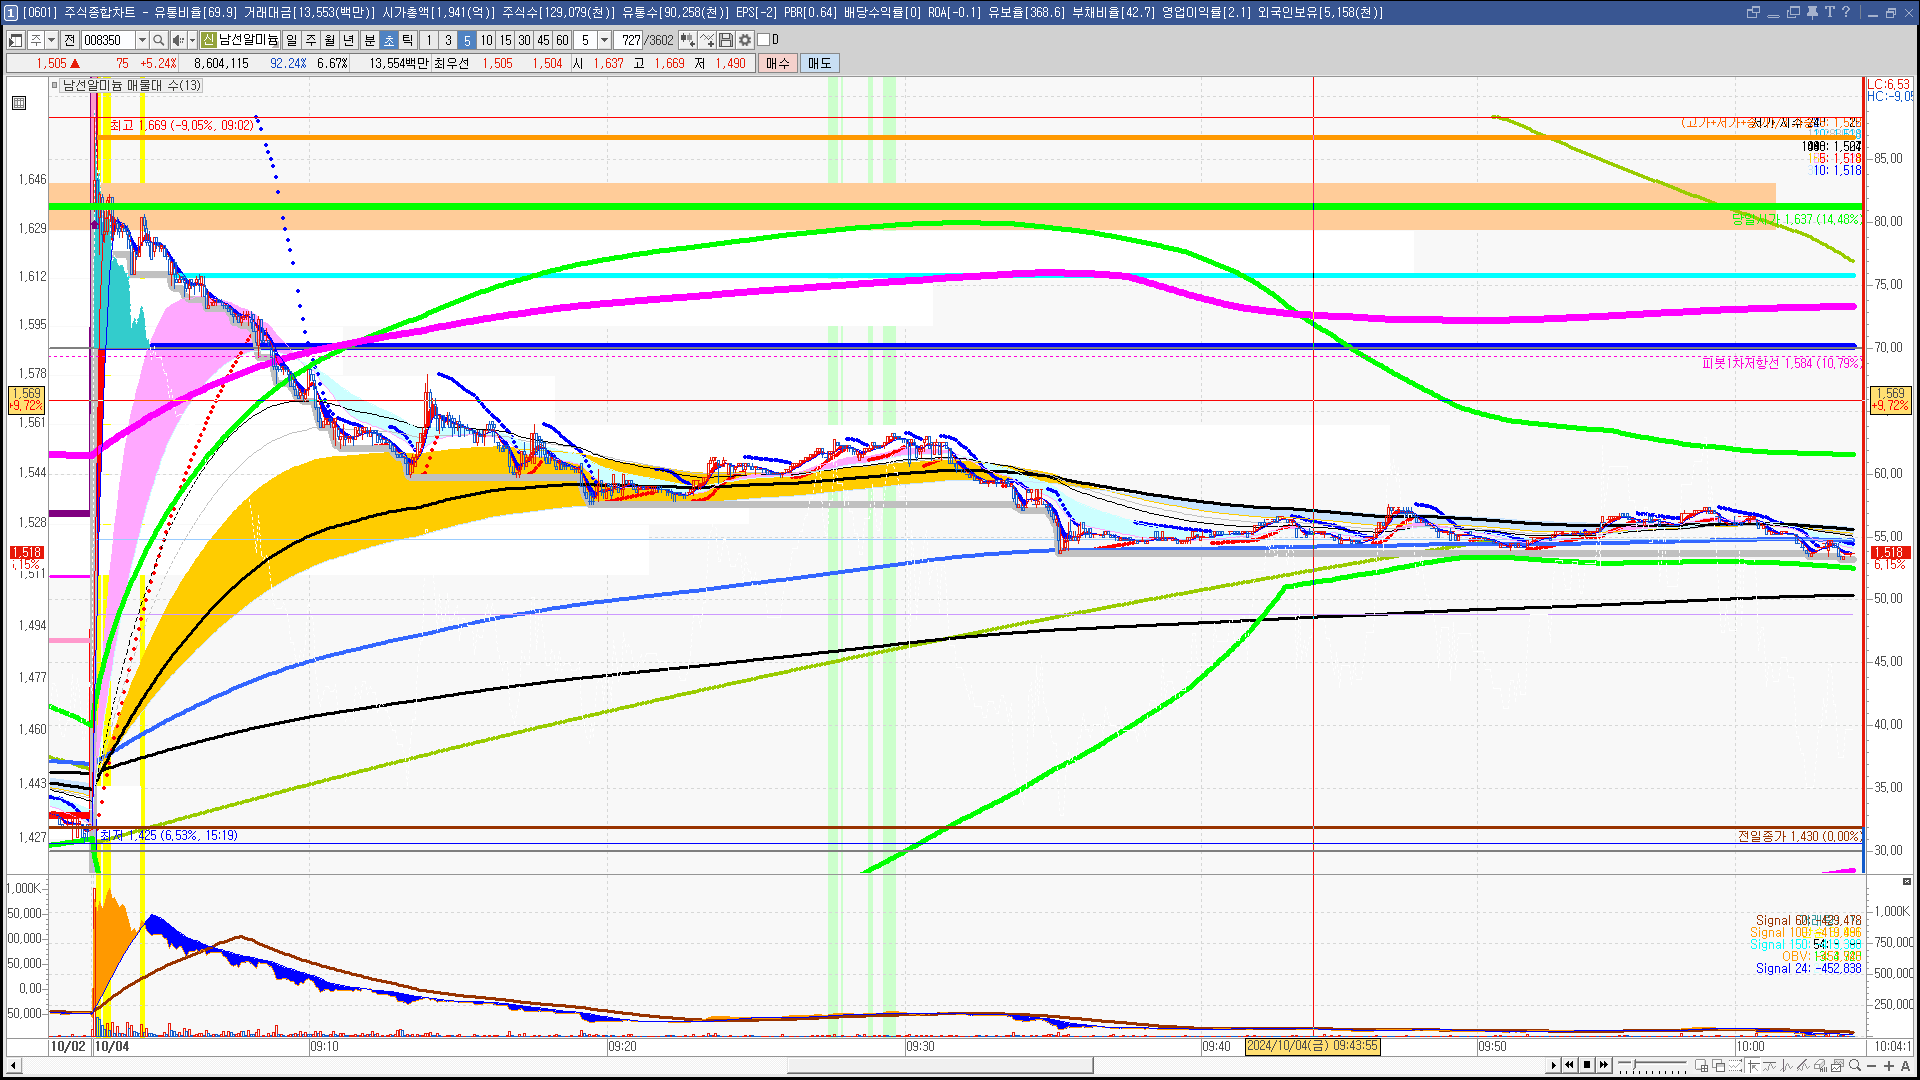
Task: Click the magnifier zoom icon in bottom toolbar
Action: (1855, 1066)
